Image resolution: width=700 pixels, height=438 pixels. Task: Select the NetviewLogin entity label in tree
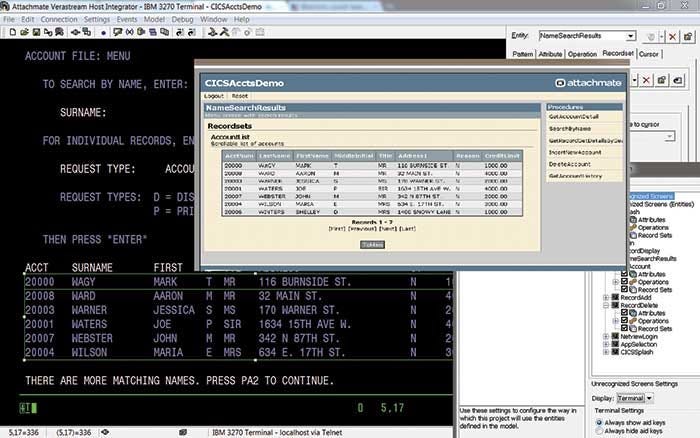pos(639,336)
